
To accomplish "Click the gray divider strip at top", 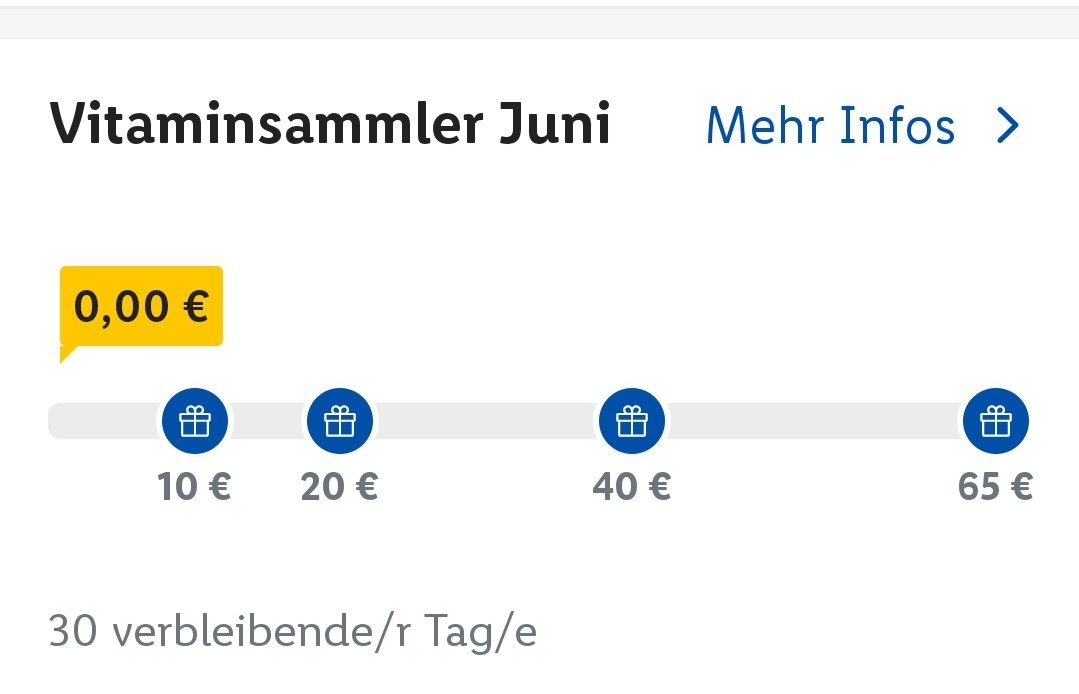I will coord(540,22).
